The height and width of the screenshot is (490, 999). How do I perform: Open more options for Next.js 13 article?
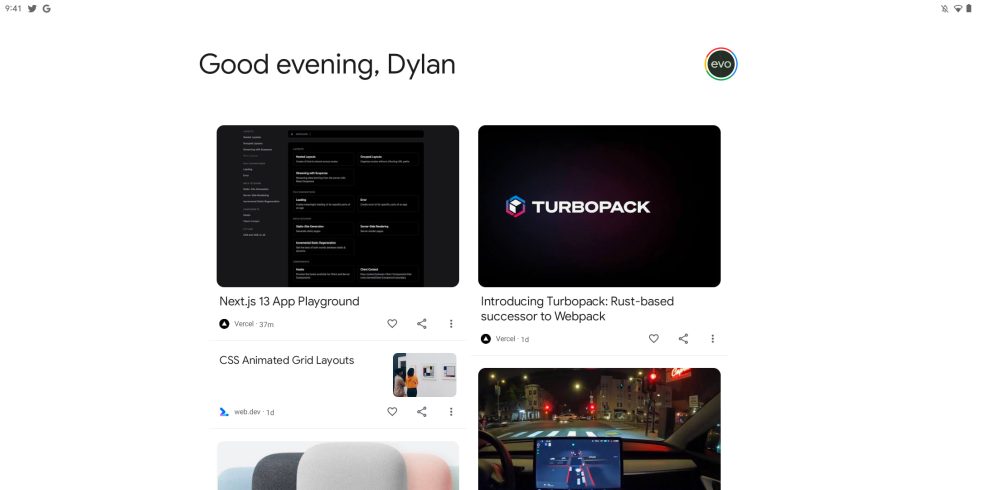click(x=451, y=324)
